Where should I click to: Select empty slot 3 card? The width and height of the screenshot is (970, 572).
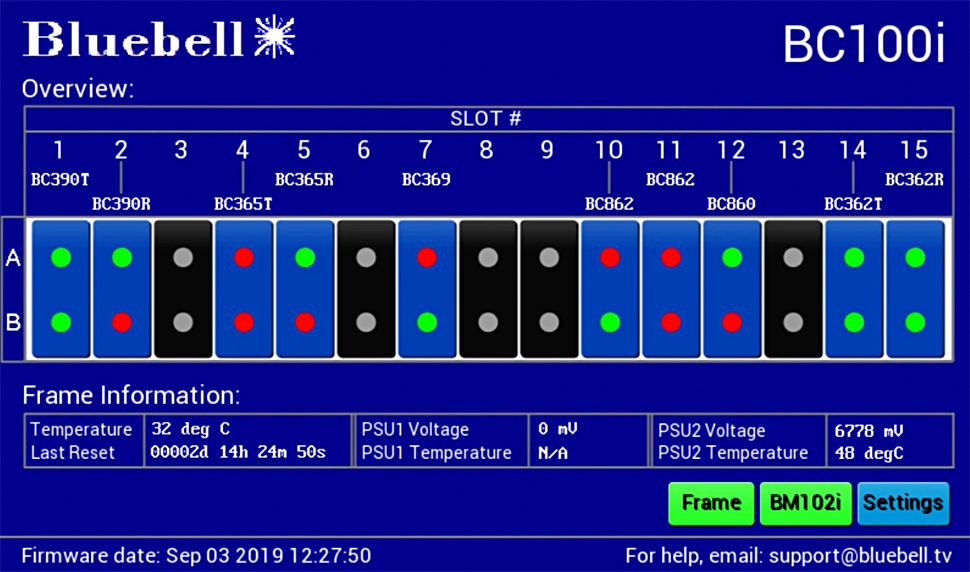pos(182,289)
